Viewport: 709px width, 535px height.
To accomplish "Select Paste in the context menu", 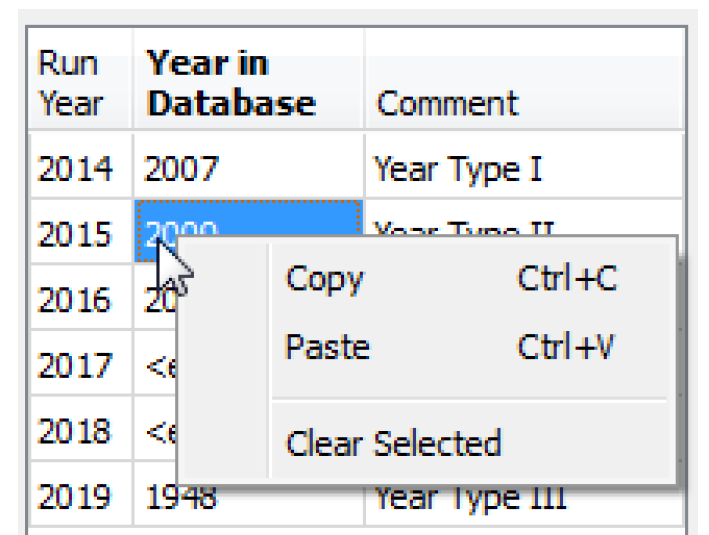I will pos(327,347).
